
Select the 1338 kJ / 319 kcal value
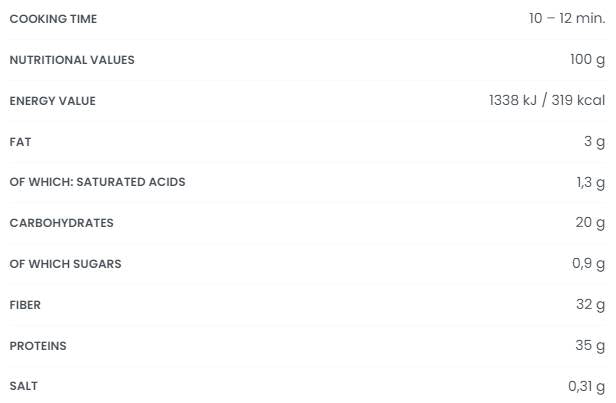pyautogui.click(x=547, y=101)
